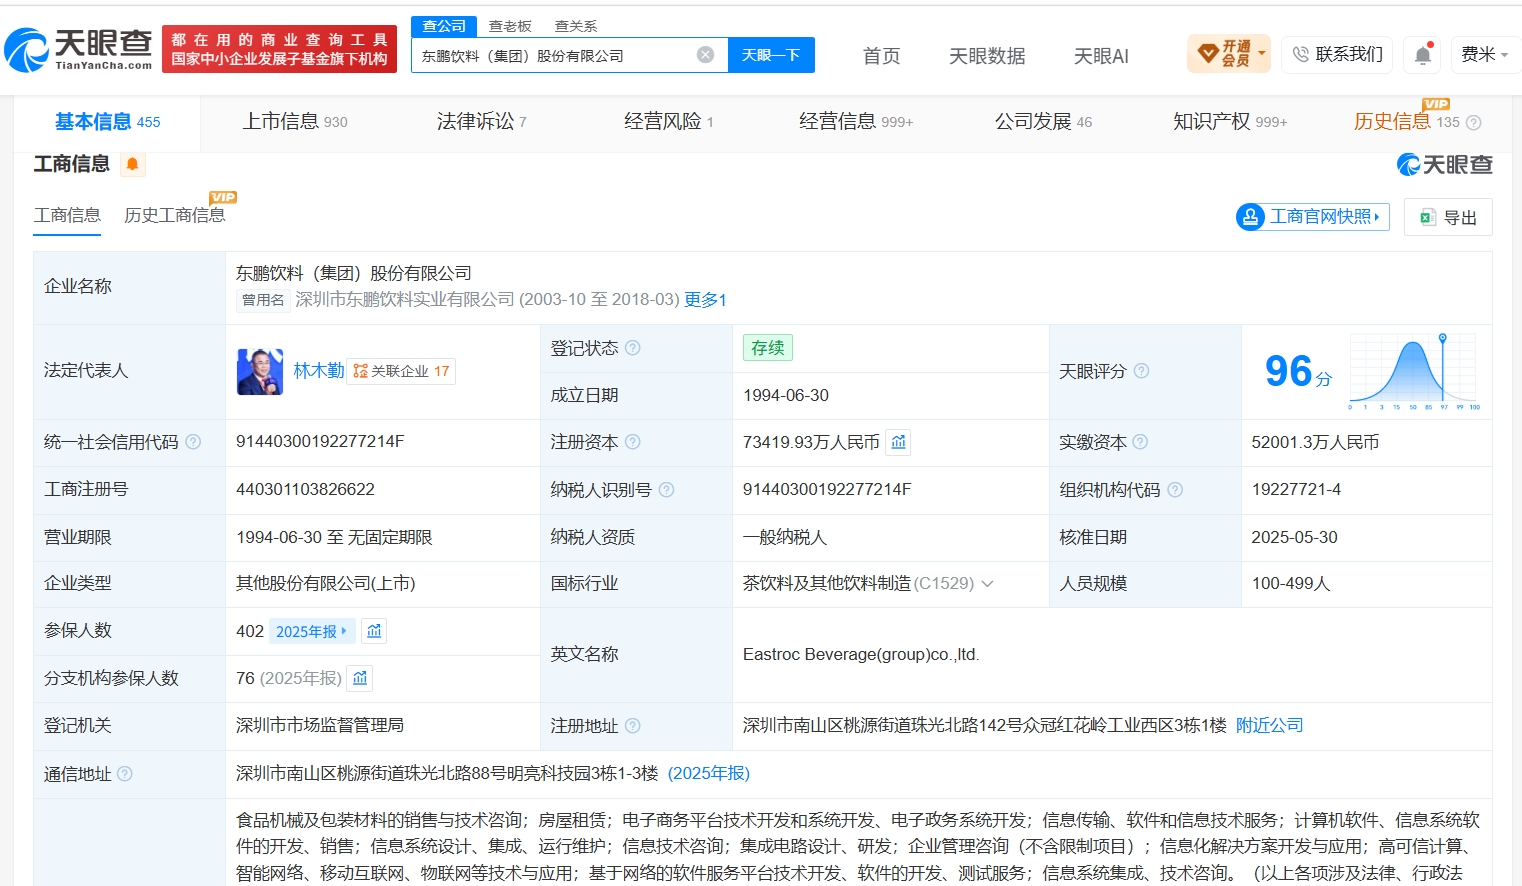Switch search mode to 查关系

(x=576, y=26)
